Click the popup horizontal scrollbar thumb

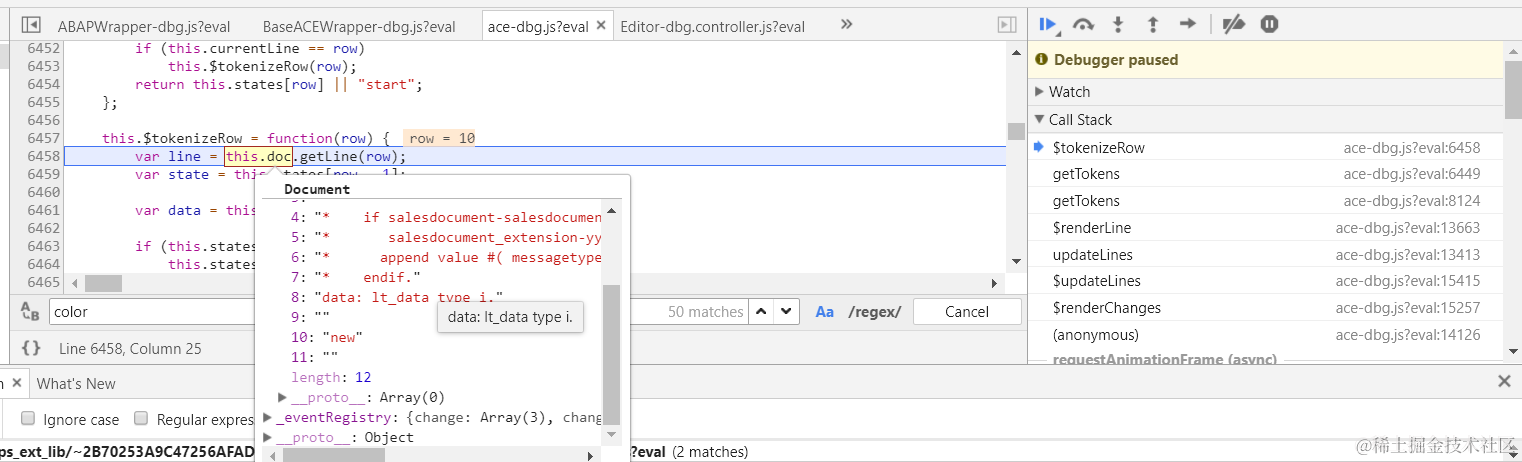pyautogui.click(x=333, y=454)
